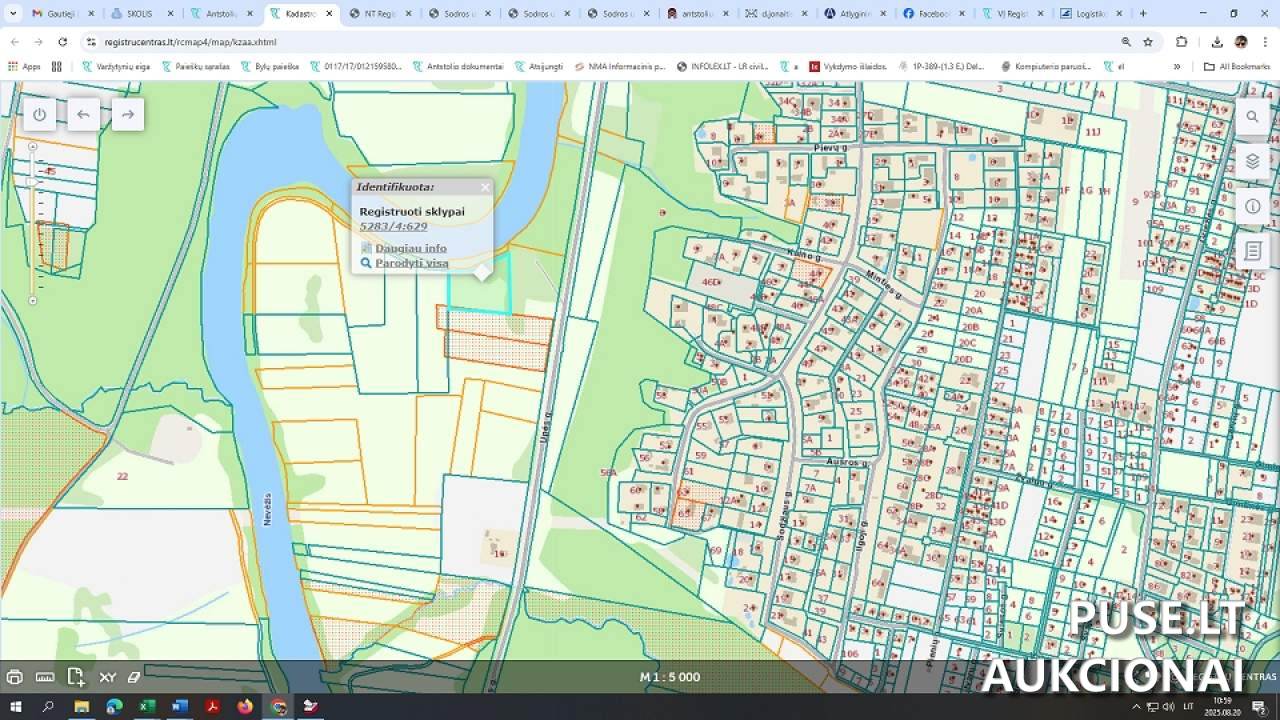Image resolution: width=1280 pixels, height=720 pixels.
Task: Open Excel from the Windows taskbar
Action: (147, 707)
